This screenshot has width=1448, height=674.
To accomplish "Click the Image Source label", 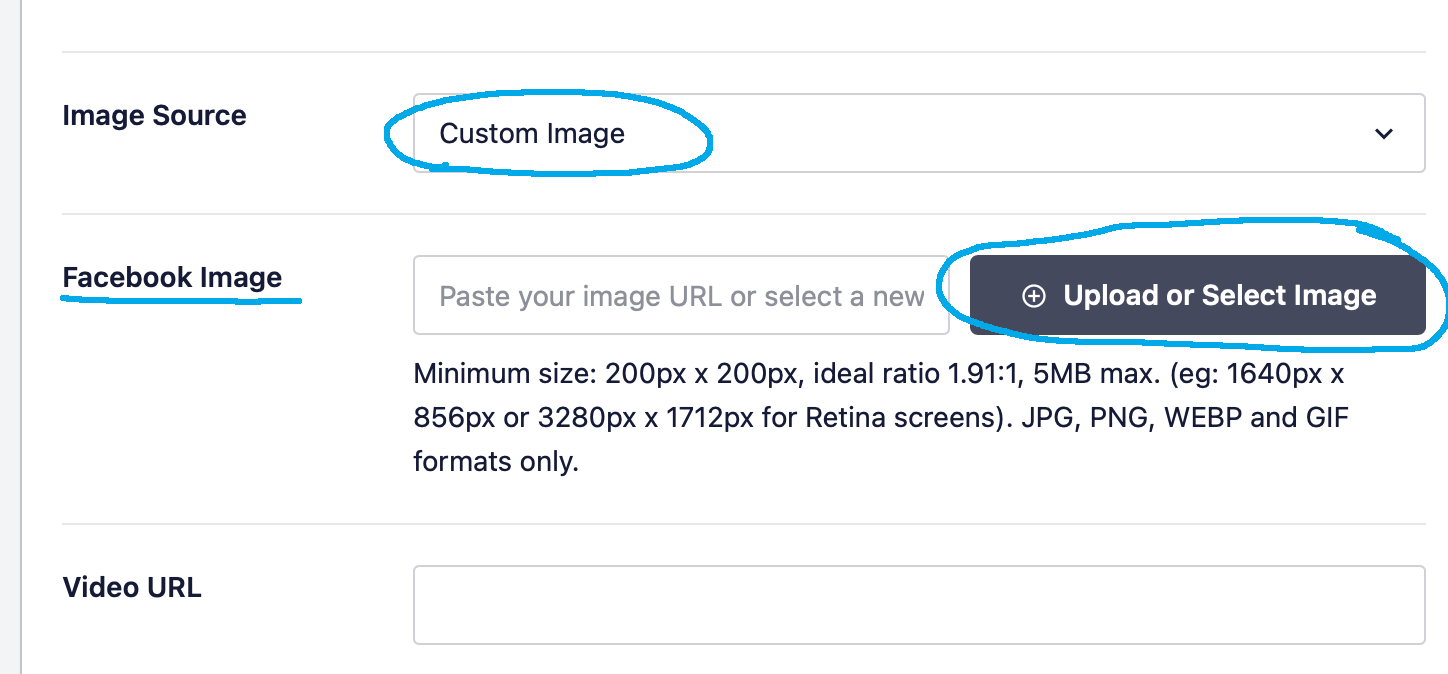I will tap(154, 115).
